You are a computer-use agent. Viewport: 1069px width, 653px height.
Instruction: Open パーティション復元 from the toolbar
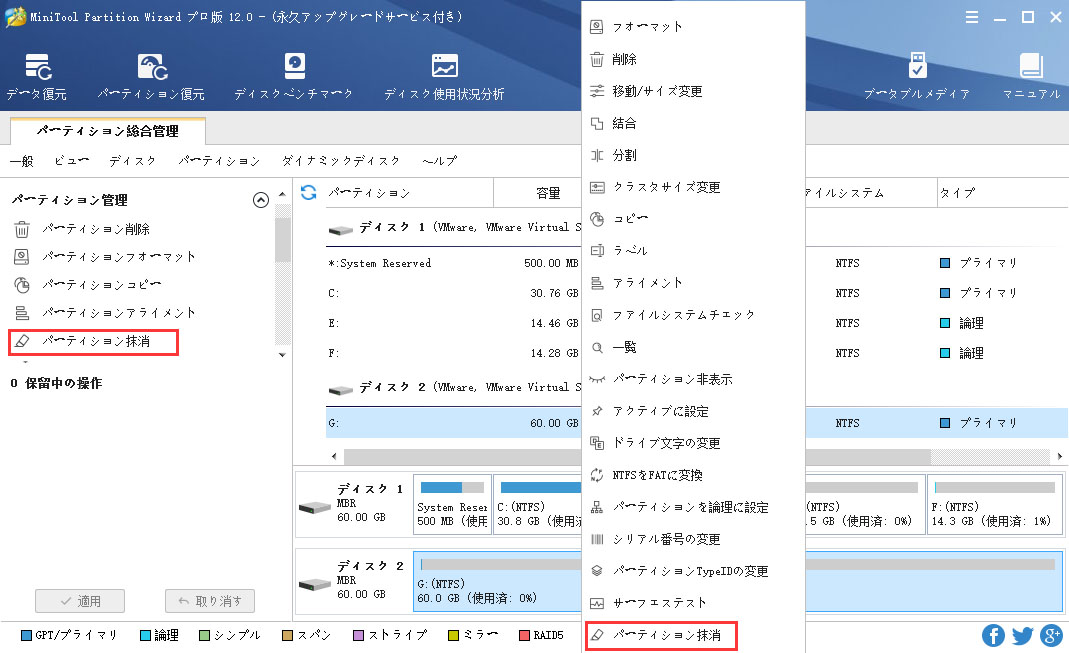pyautogui.click(x=151, y=68)
